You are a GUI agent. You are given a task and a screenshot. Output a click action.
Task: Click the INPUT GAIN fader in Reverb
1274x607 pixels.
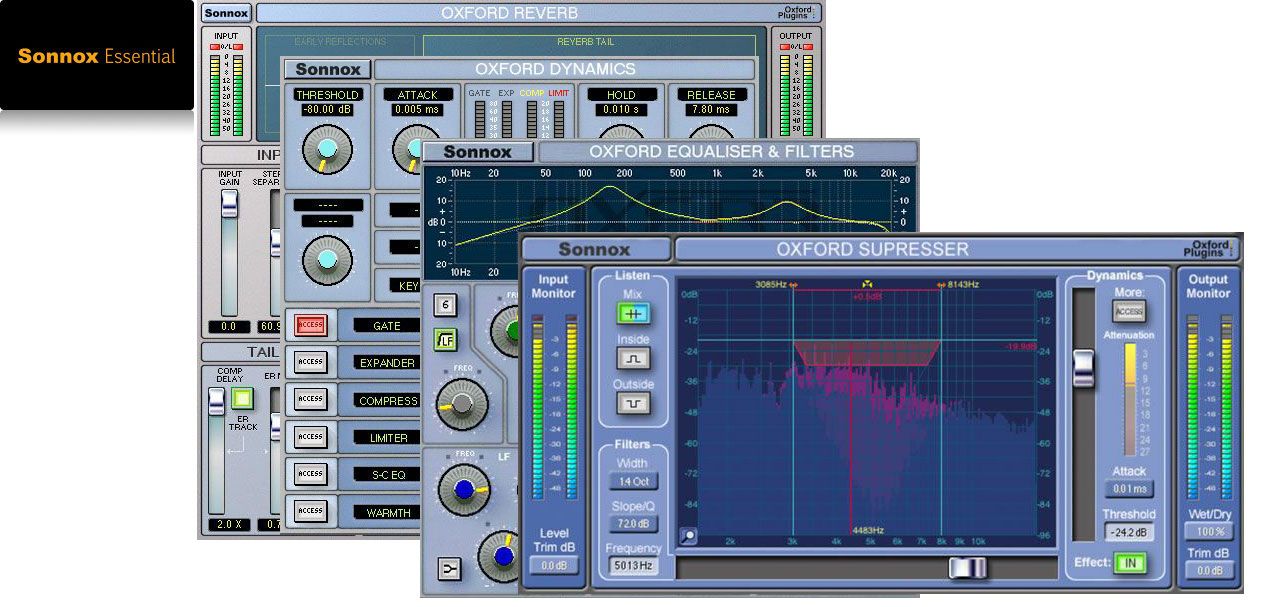point(230,205)
